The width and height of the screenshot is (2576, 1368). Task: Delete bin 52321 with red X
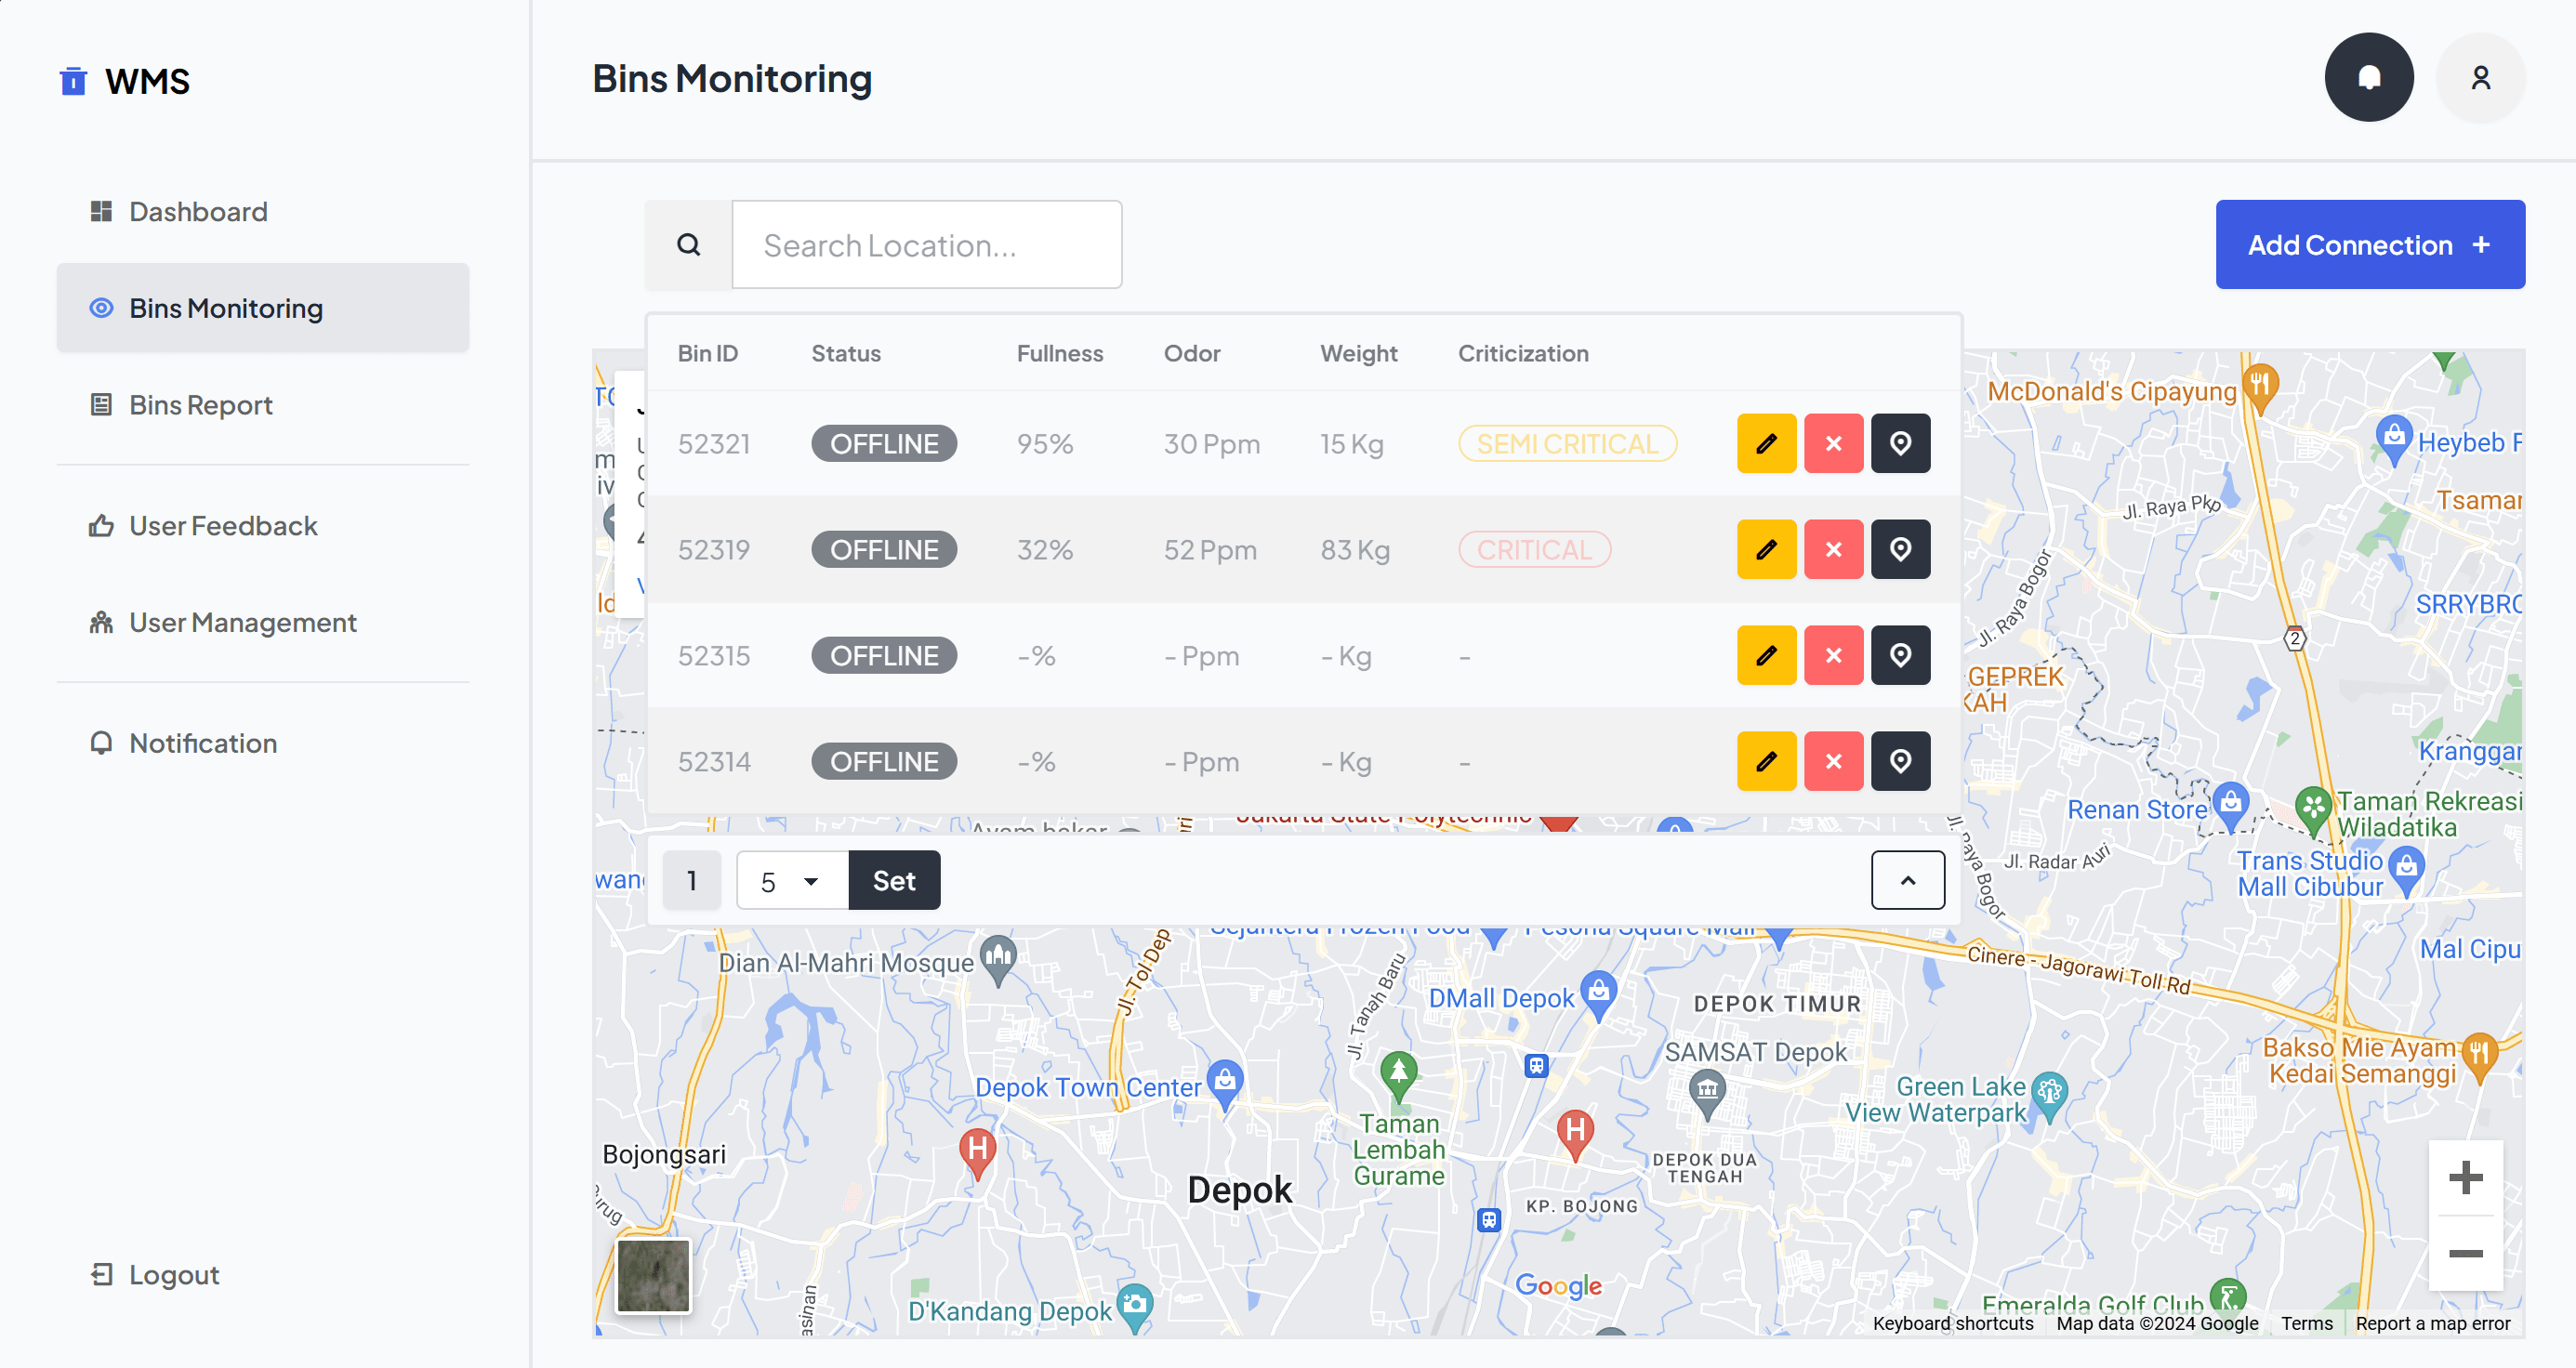tap(1833, 443)
